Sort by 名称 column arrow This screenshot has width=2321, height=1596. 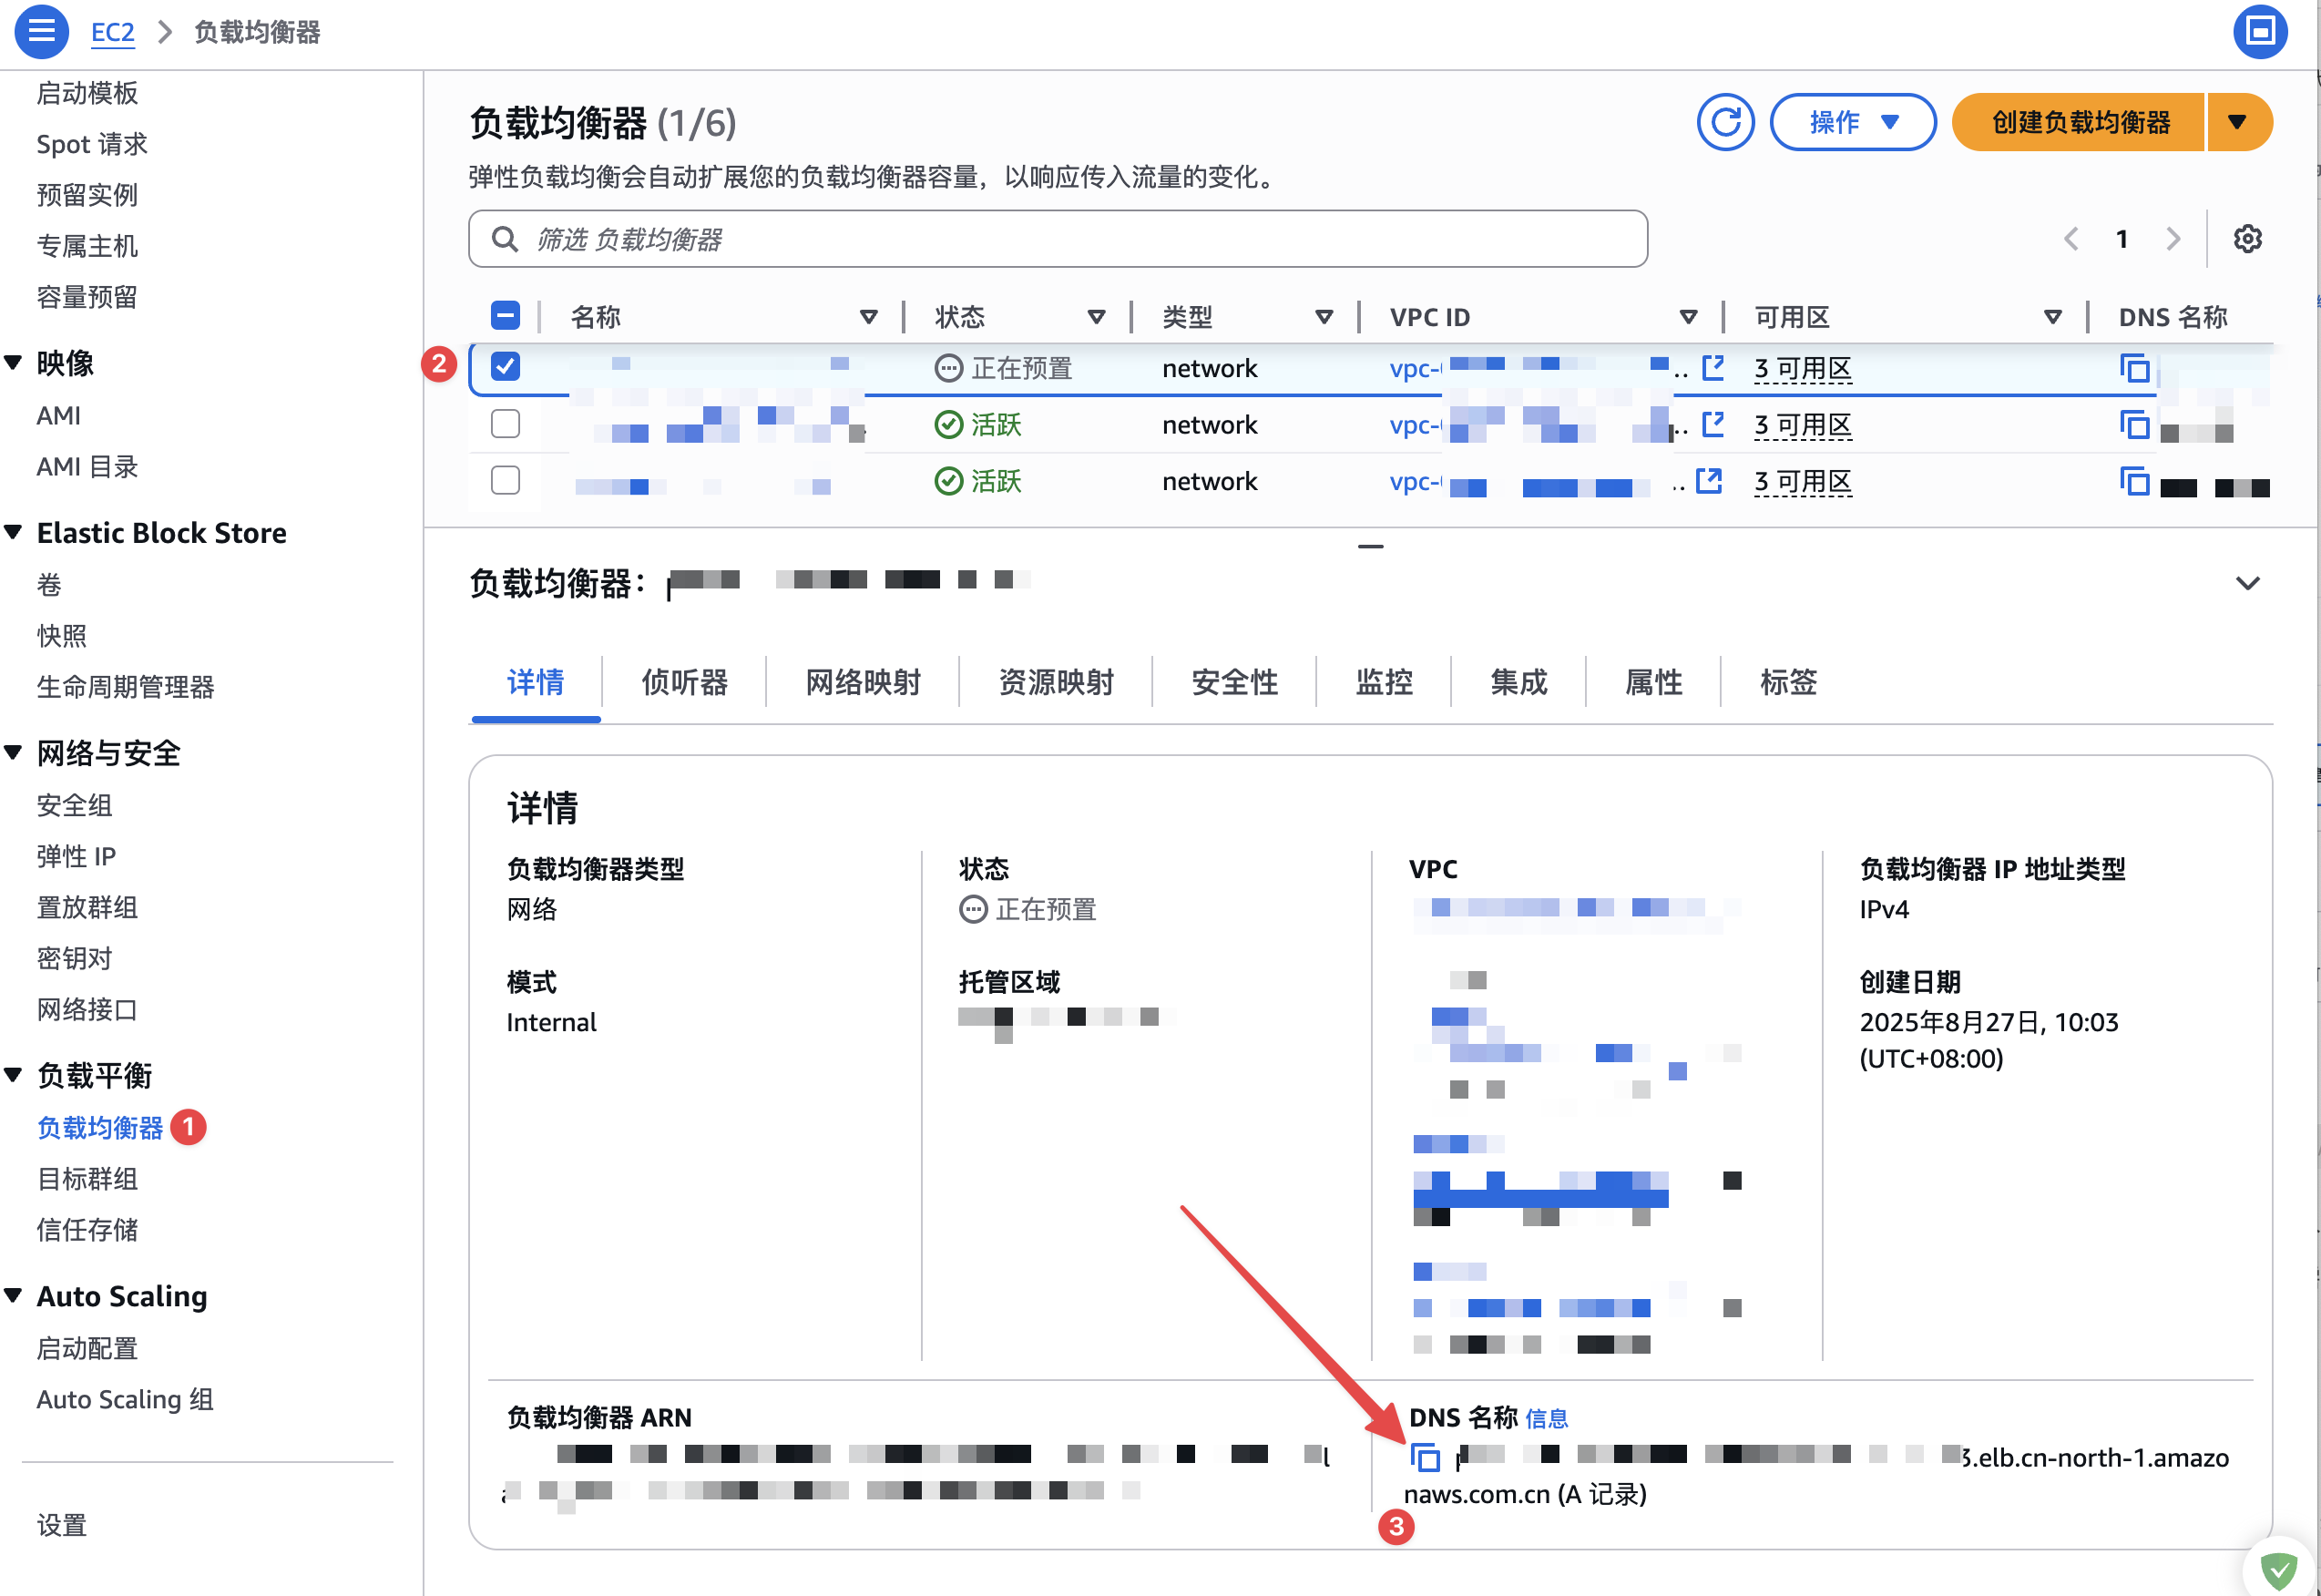869,317
